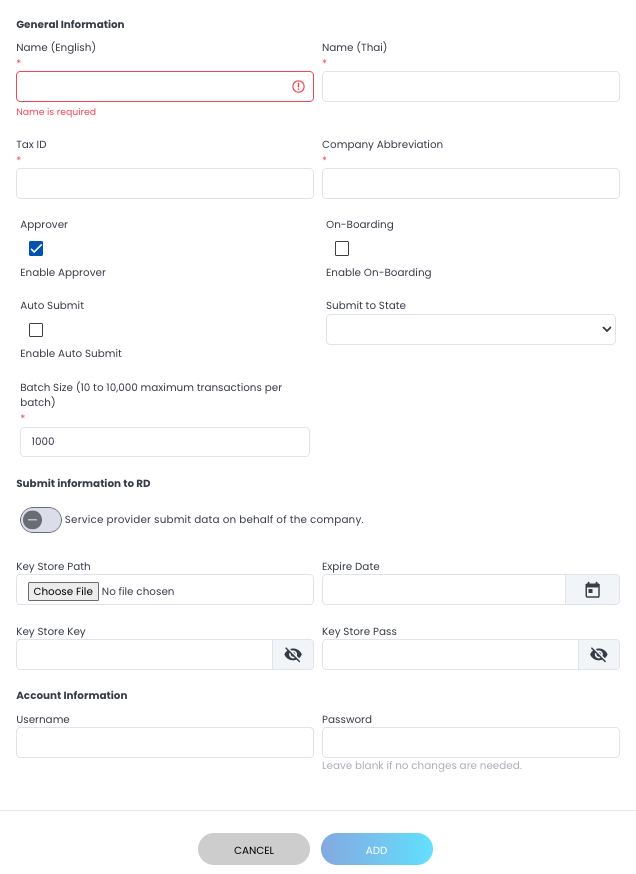The image size is (636, 874).
Task: Focus the Username input
Action: 165,743
